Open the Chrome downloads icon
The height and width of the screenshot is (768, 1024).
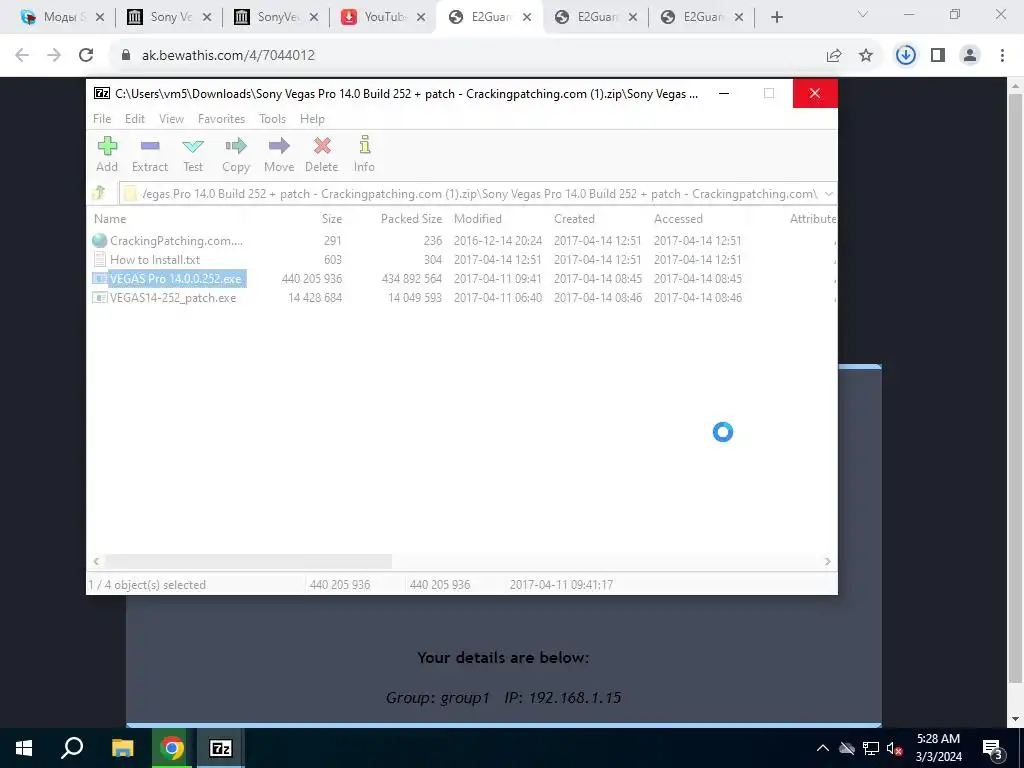click(905, 56)
